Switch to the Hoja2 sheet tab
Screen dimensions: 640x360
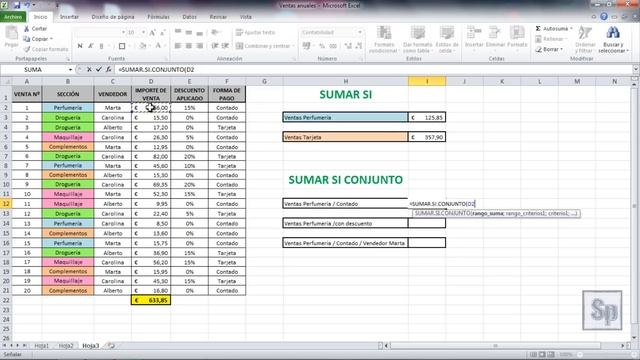[66, 346]
